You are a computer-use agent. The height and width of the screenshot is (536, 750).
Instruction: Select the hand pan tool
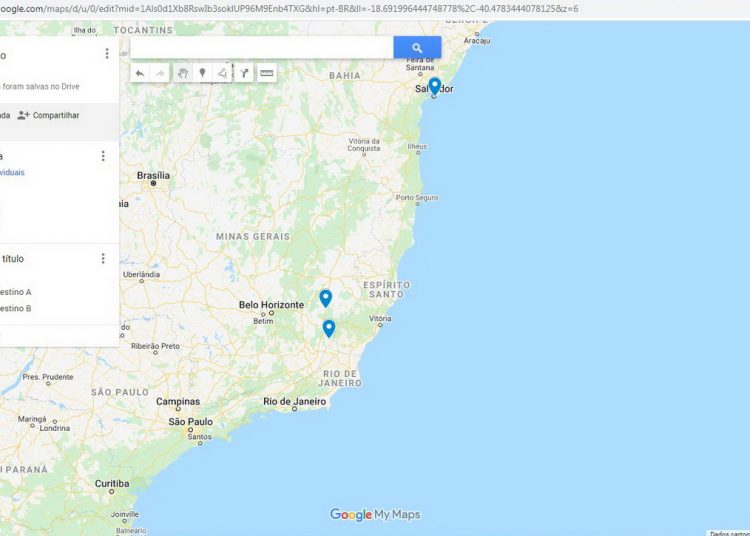point(182,73)
